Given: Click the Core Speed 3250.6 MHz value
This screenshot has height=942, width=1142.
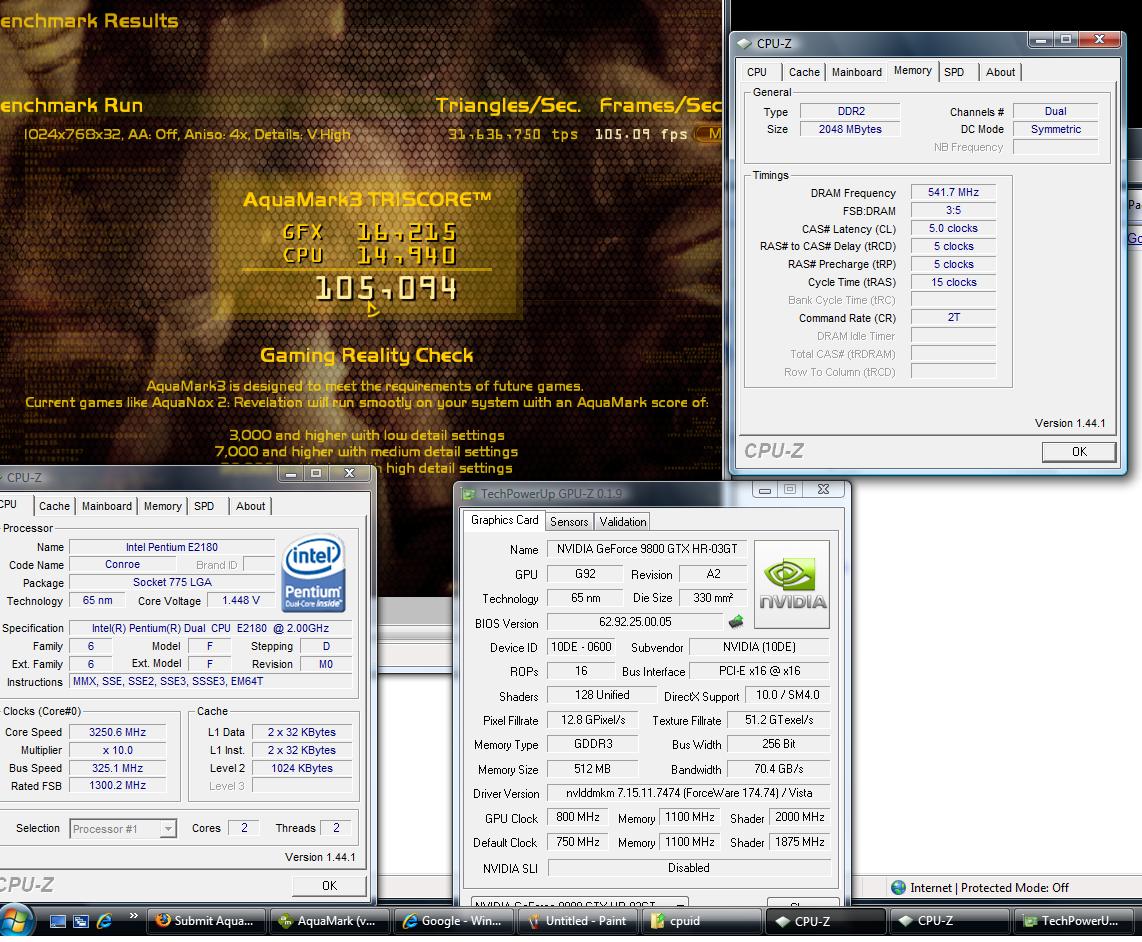Looking at the screenshot, I should coord(117,732).
